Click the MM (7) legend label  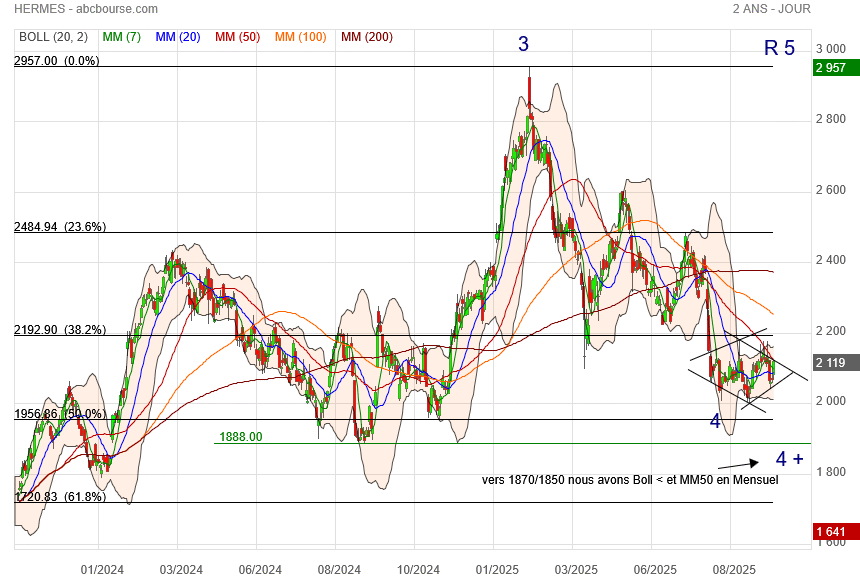122,37
